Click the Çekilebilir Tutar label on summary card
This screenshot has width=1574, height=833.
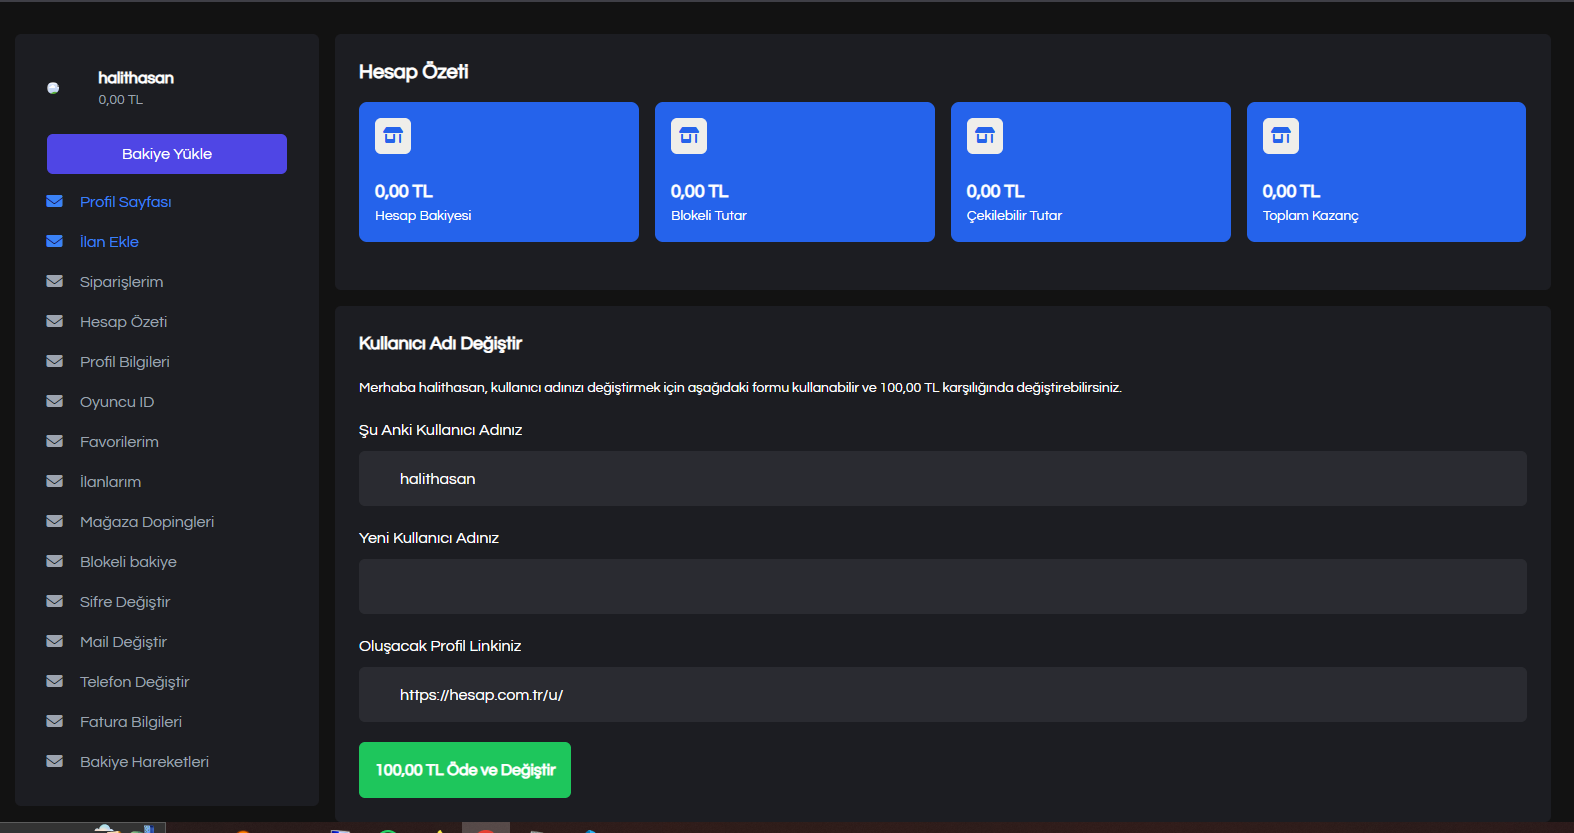1014,216
